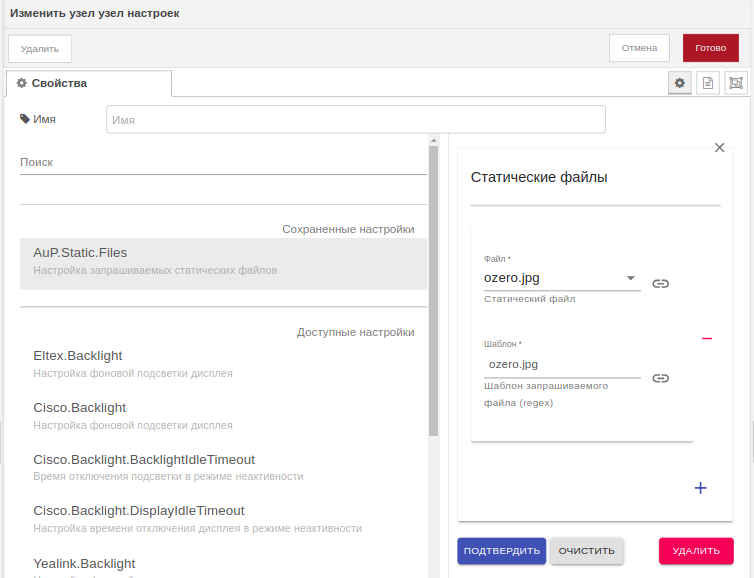The height and width of the screenshot is (578, 754).
Task: Switch to the Свойства tab
Action: (x=88, y=83)
